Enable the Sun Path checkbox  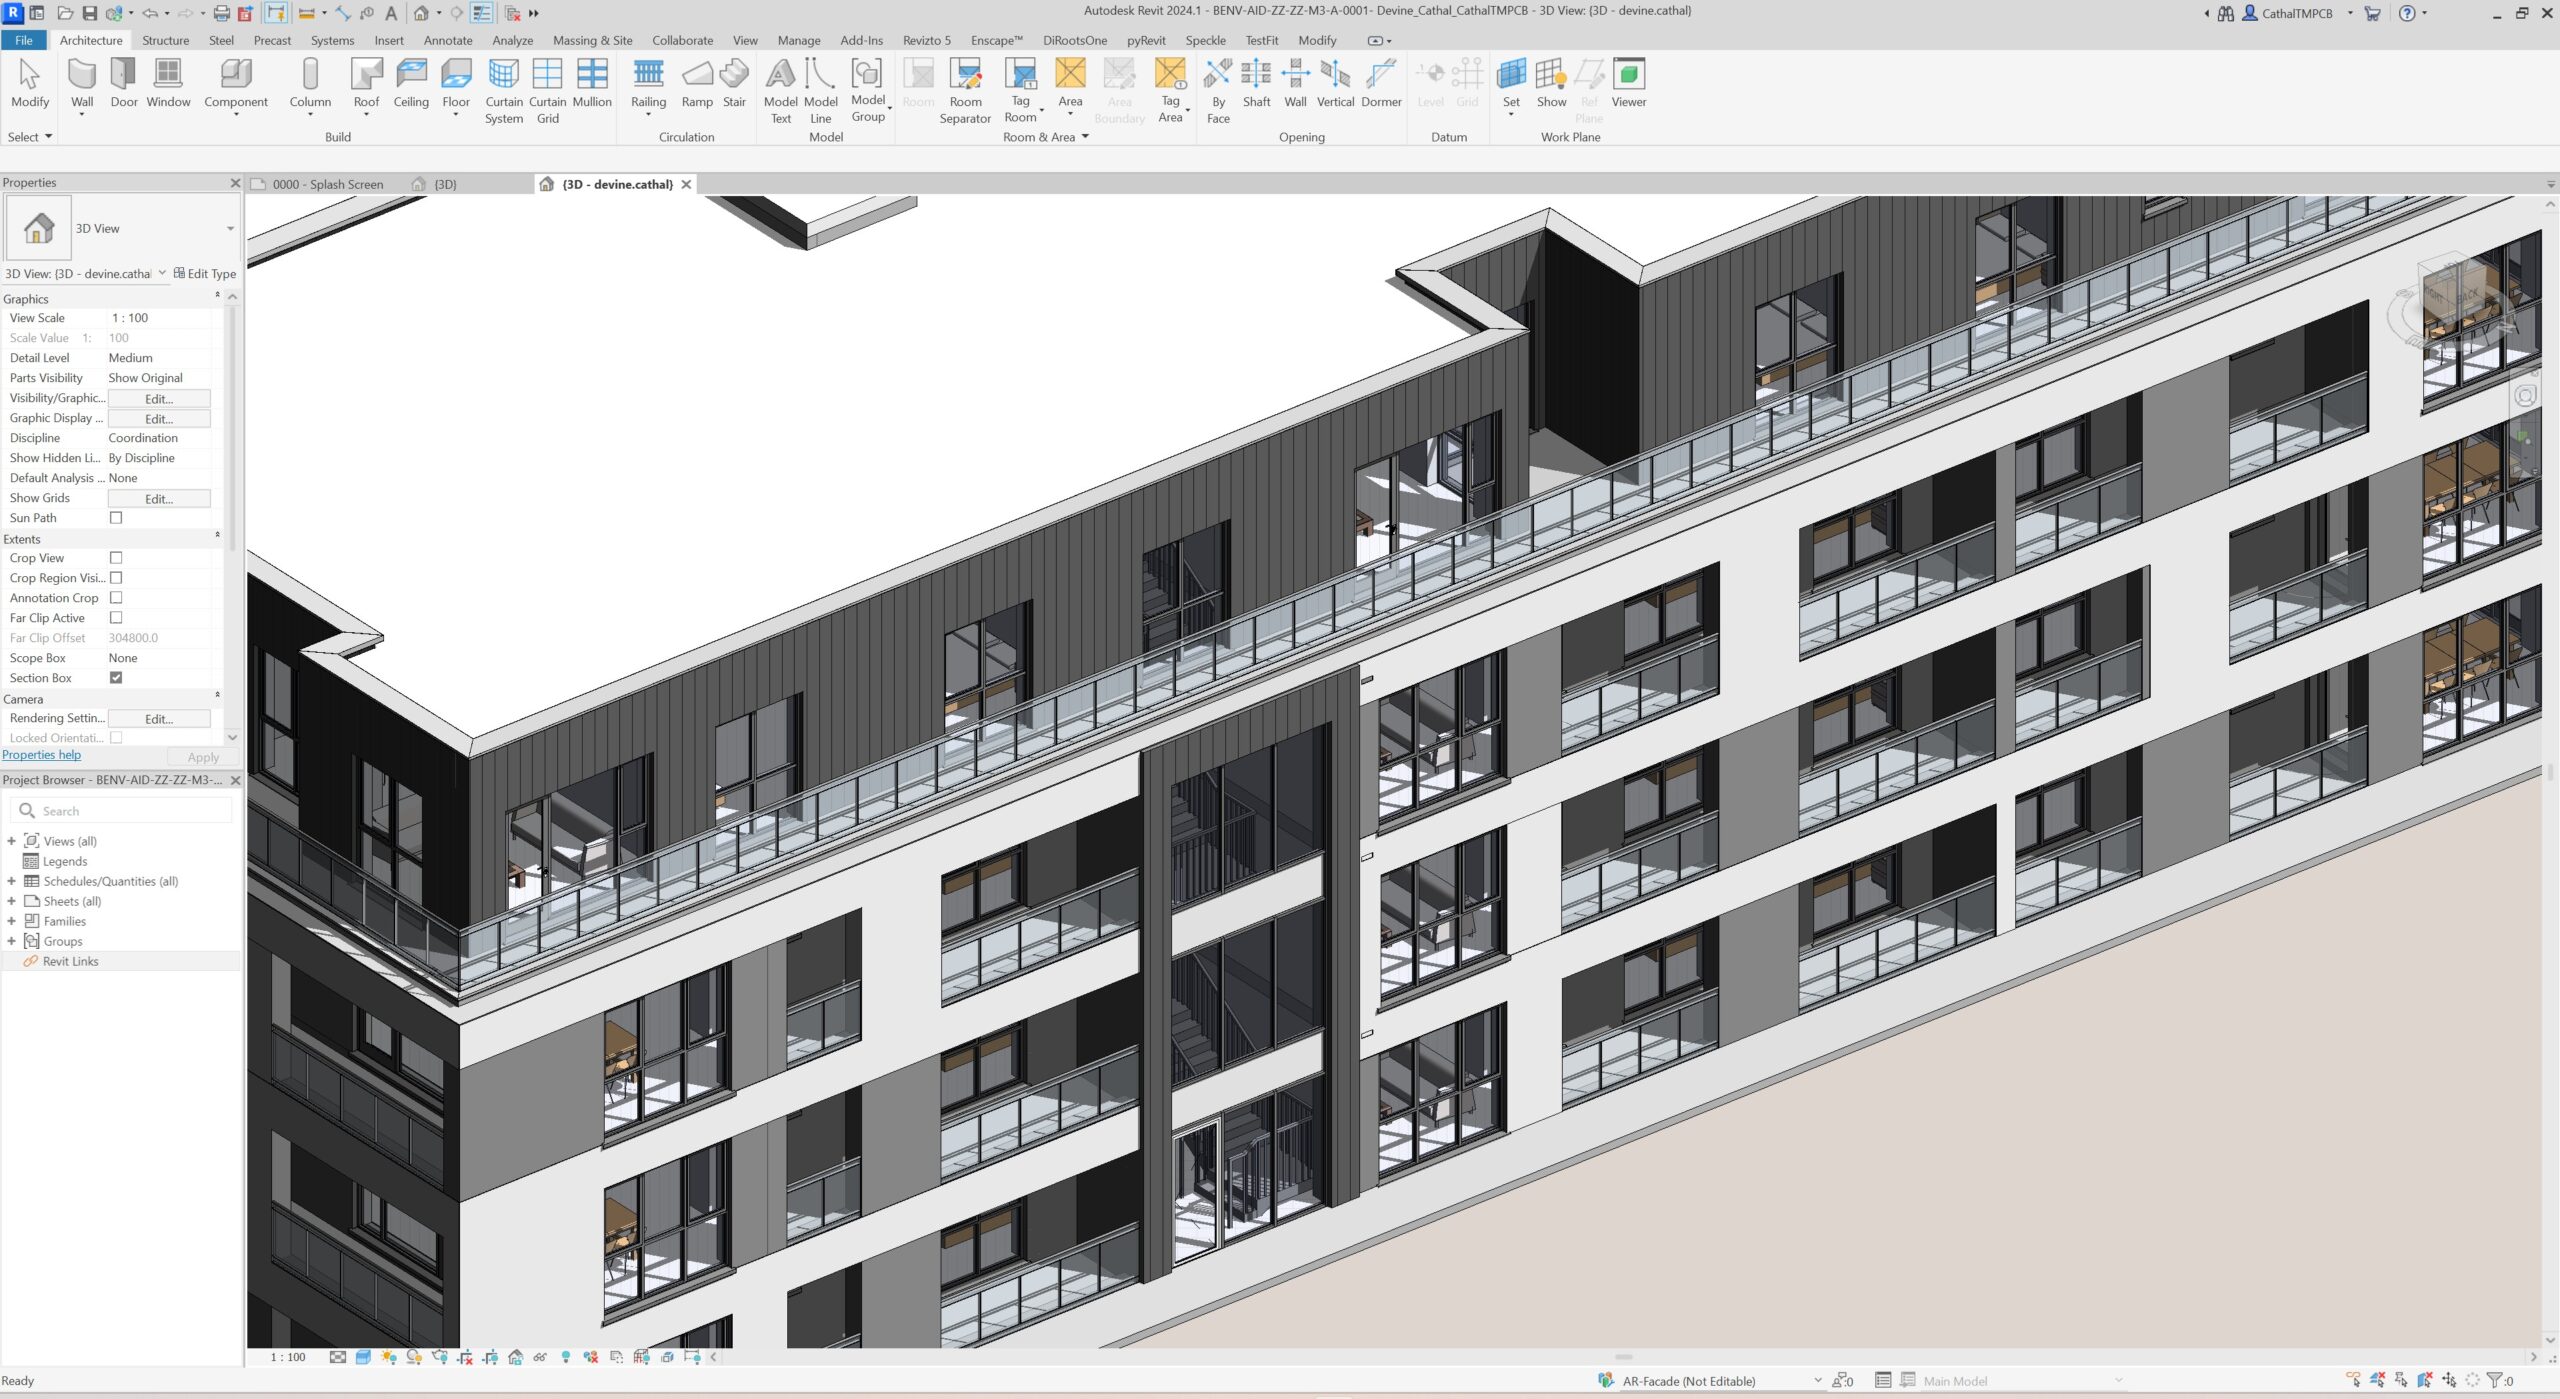(x=116, y=517)
